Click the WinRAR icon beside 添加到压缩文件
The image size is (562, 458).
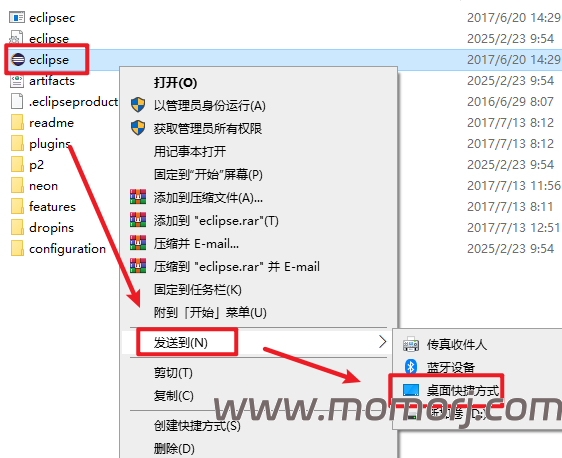[138, 197]
